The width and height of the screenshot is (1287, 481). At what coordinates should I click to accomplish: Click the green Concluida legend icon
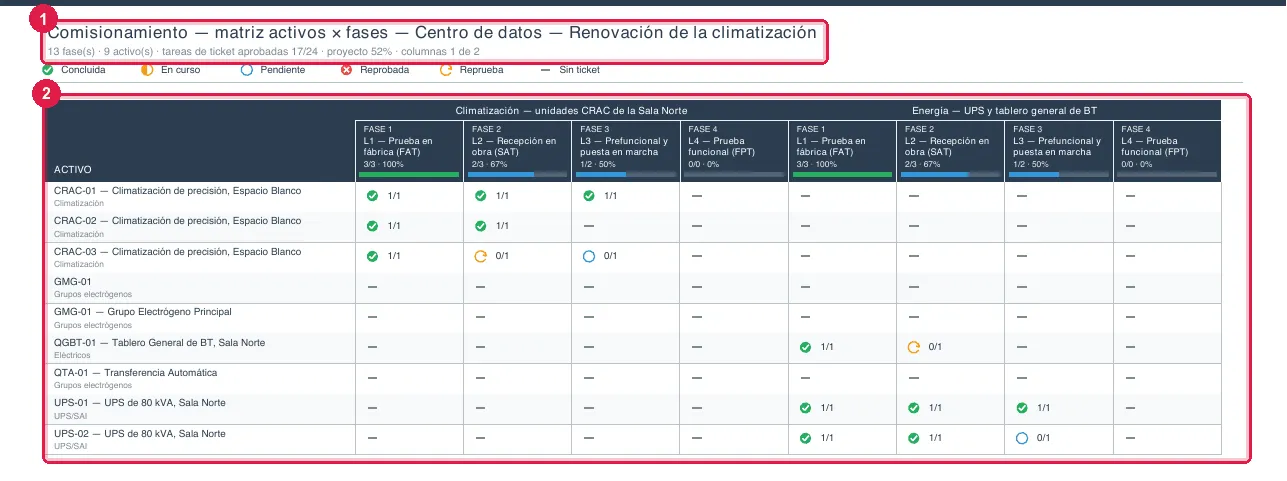[48, 70]
